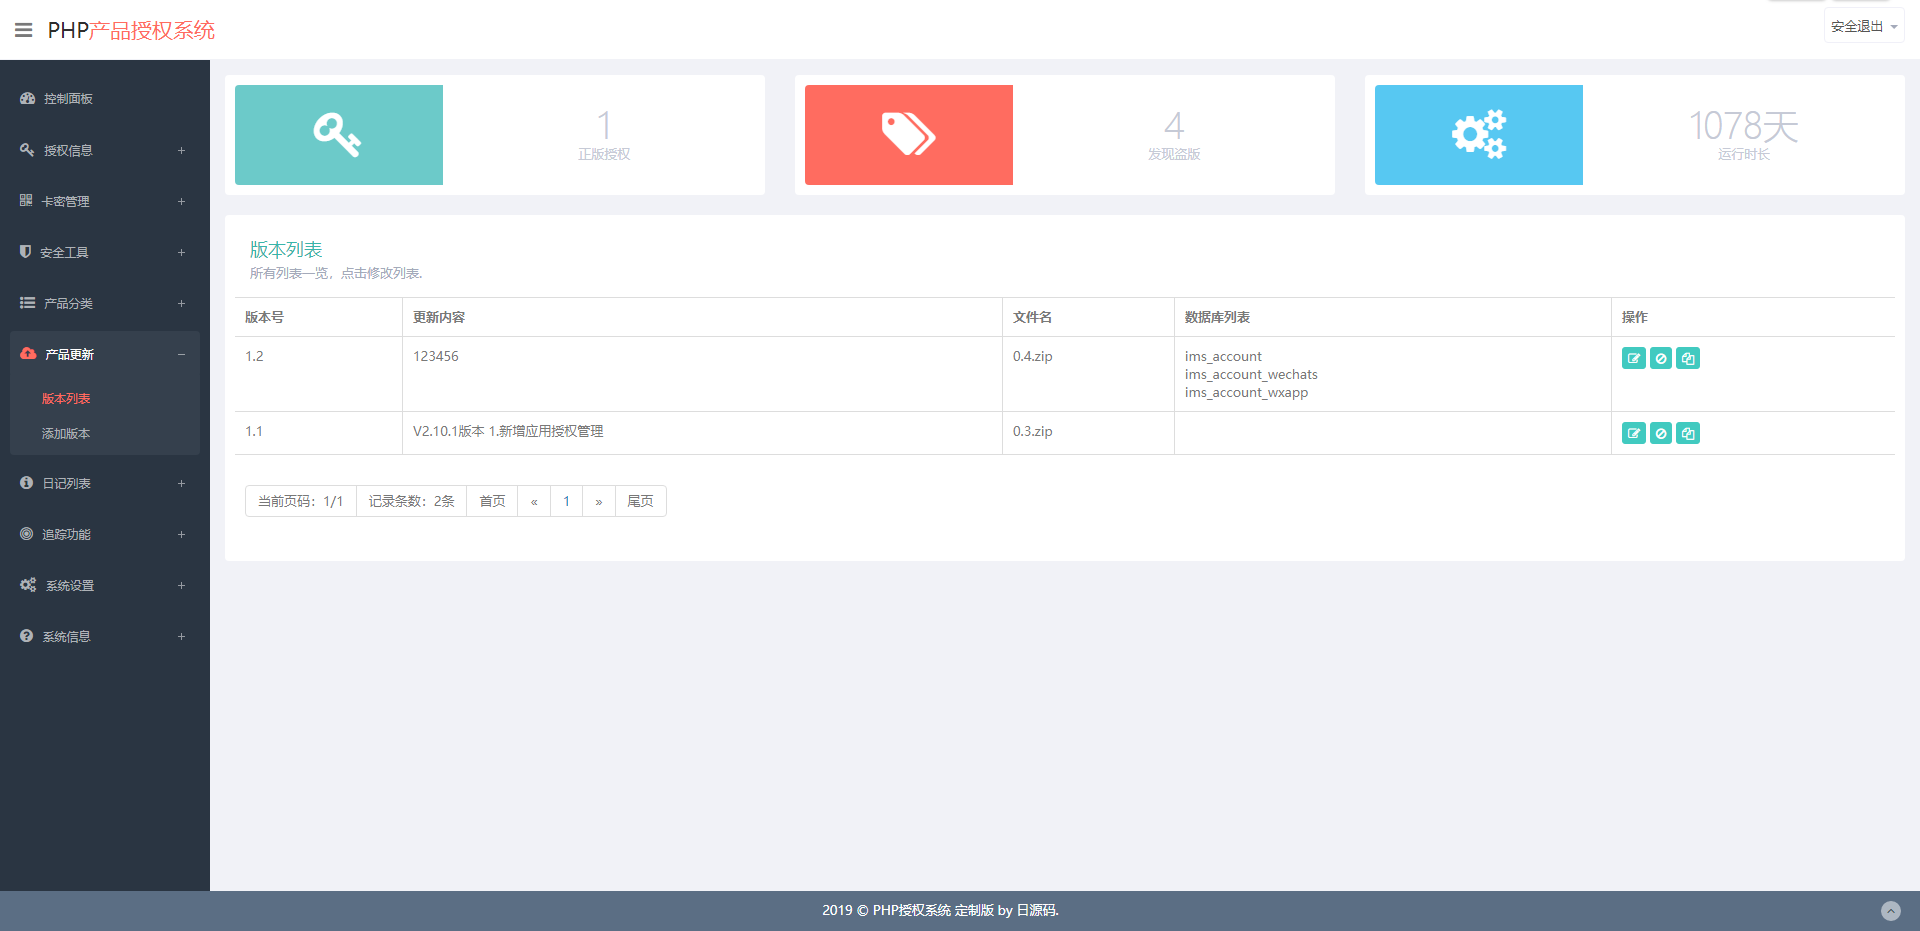
Task: Click the edit icon for version 1.2
Action: click(x=1633, y=358)
